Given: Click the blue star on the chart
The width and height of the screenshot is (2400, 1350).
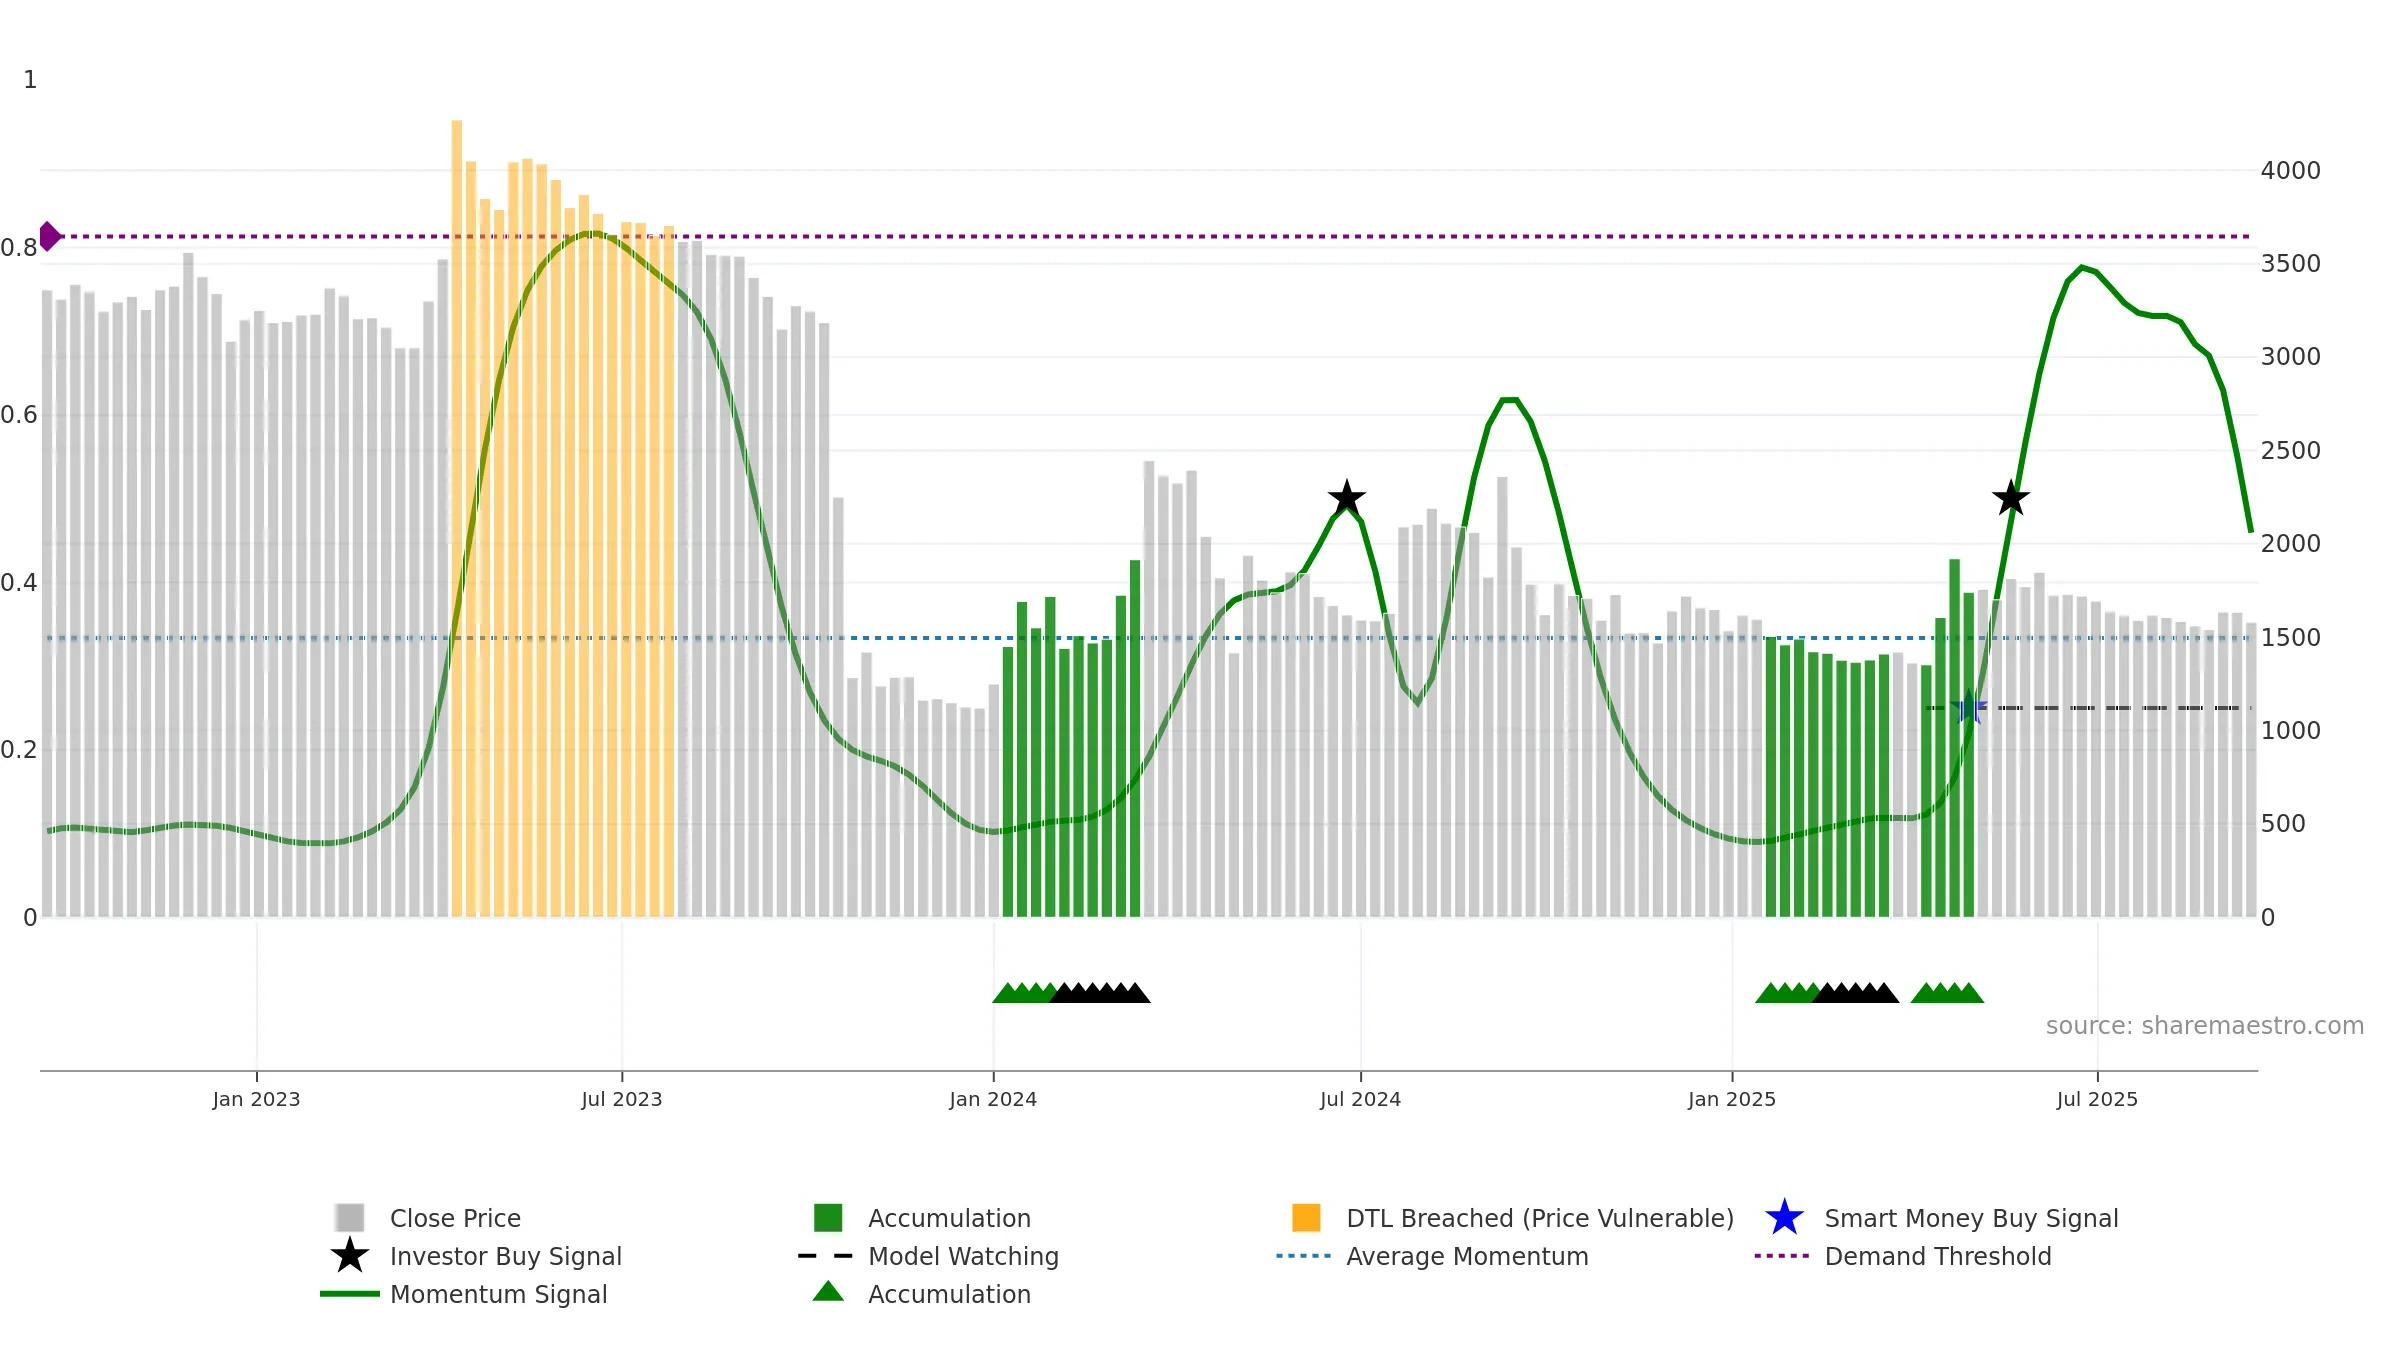Looking at the screenshot, I should pyautogui.click(x=1968, y=708).
